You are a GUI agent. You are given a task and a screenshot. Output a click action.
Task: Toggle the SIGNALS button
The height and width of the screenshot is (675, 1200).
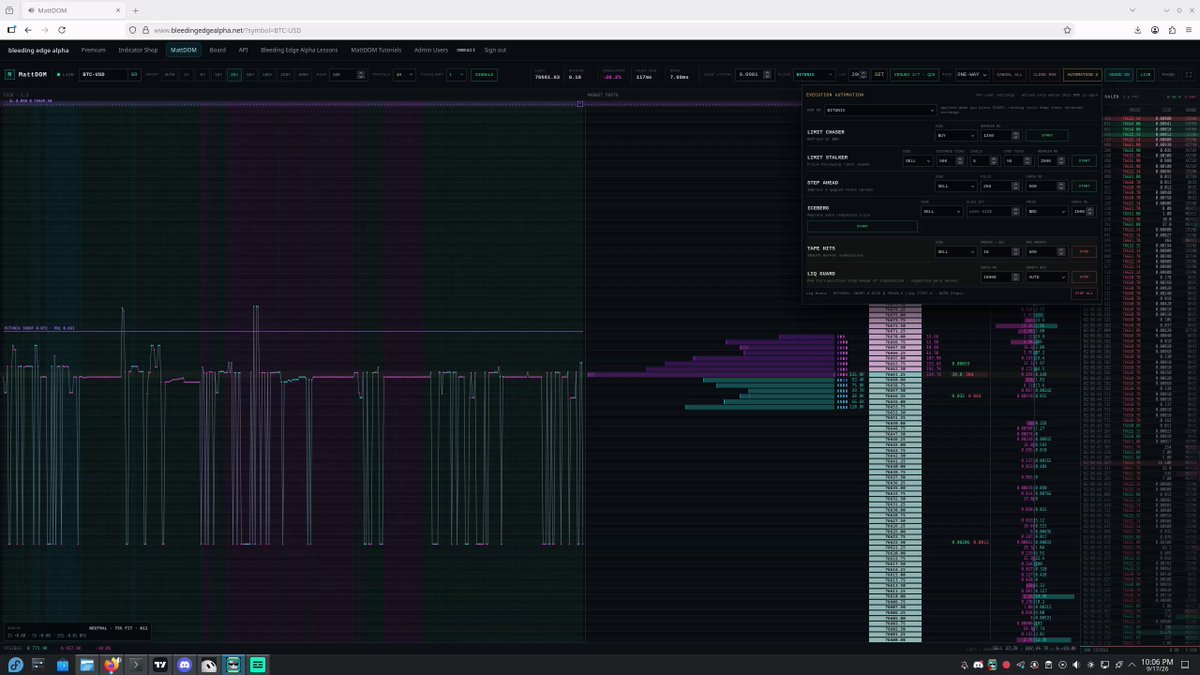tap(484, 74)
